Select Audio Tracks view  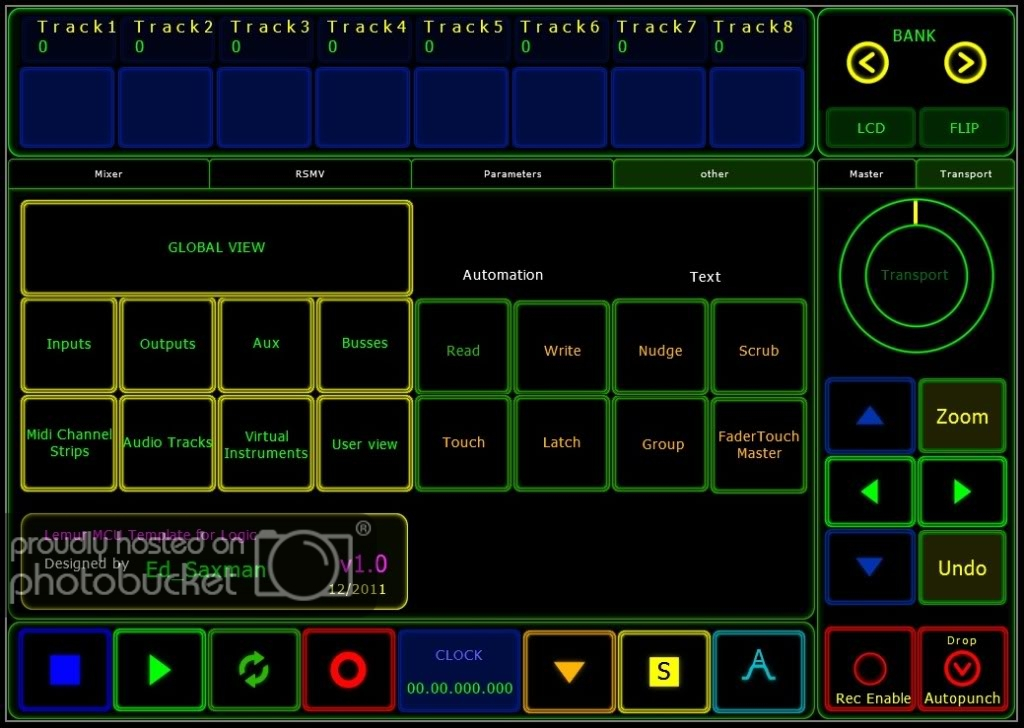click(x=167, y=443)
